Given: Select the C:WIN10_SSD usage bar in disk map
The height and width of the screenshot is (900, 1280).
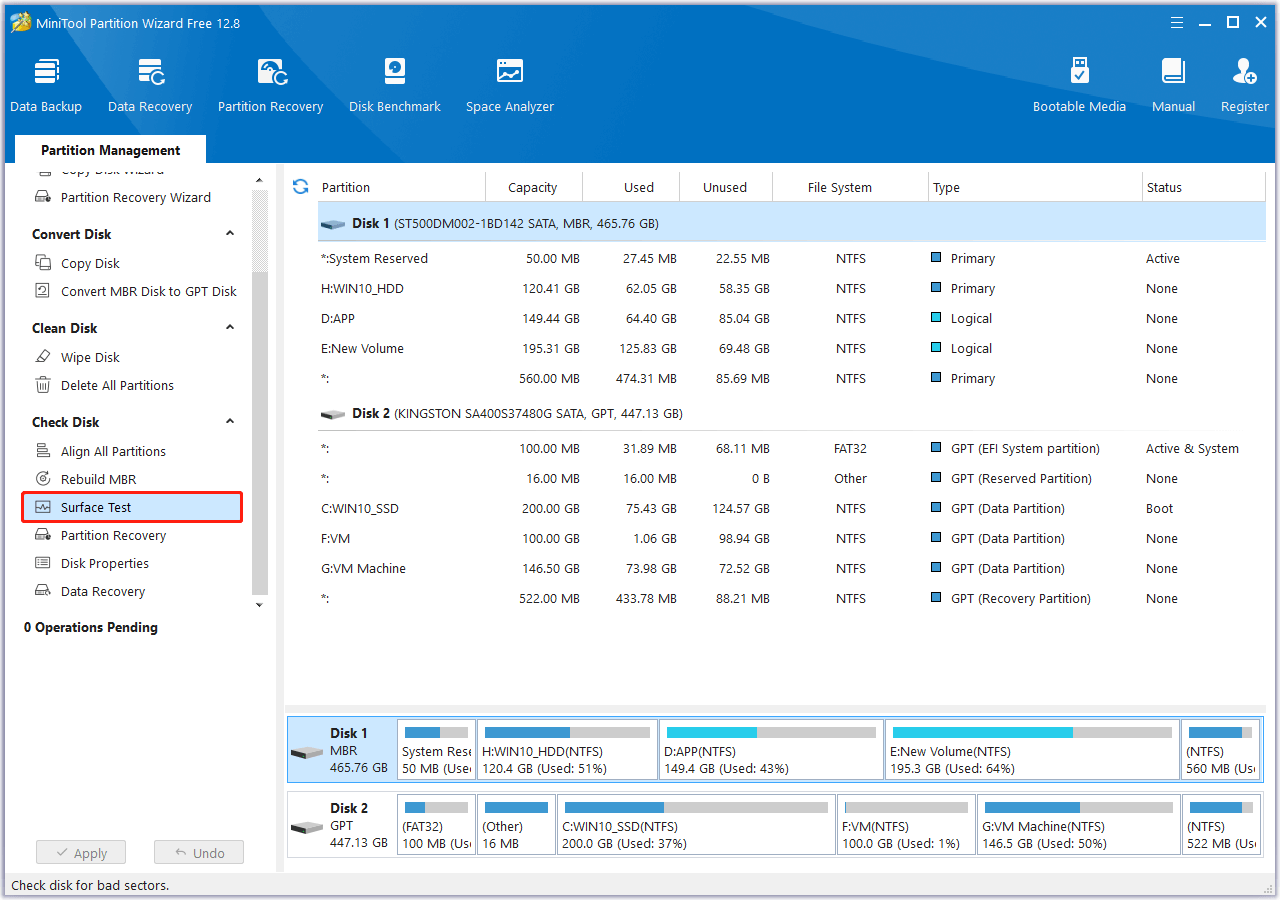Looking at the screenshot, I should point(695,807).
